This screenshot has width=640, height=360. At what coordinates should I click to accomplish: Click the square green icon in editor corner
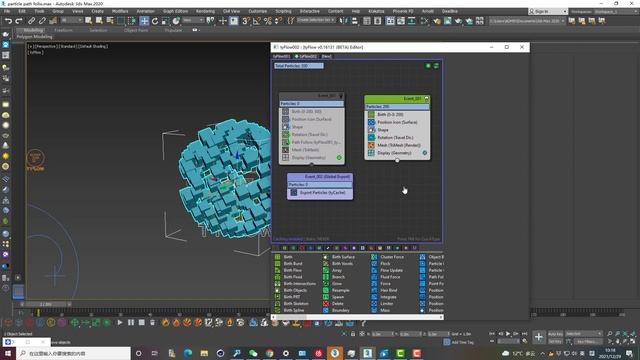pos(428,66)
